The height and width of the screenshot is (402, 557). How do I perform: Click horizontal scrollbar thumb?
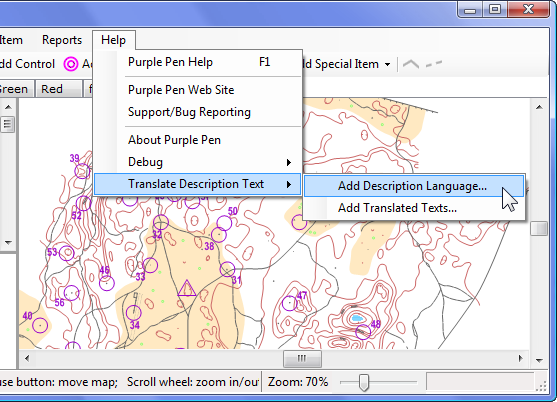pos(302,358)
